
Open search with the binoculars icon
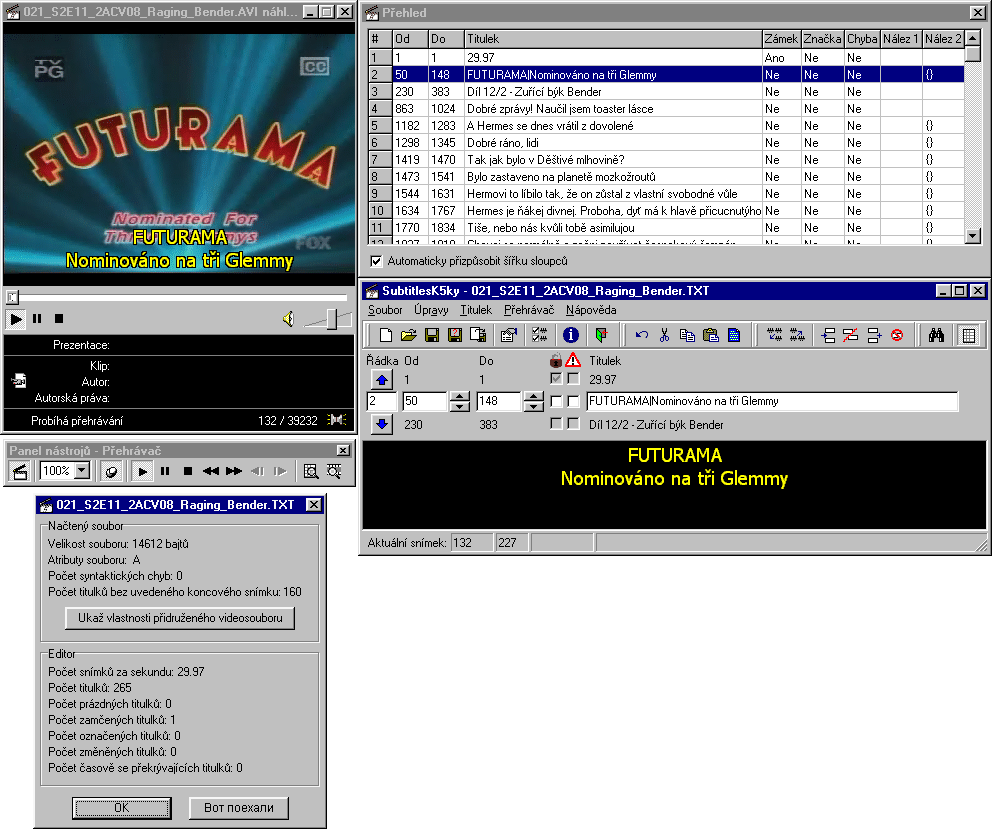936,335
